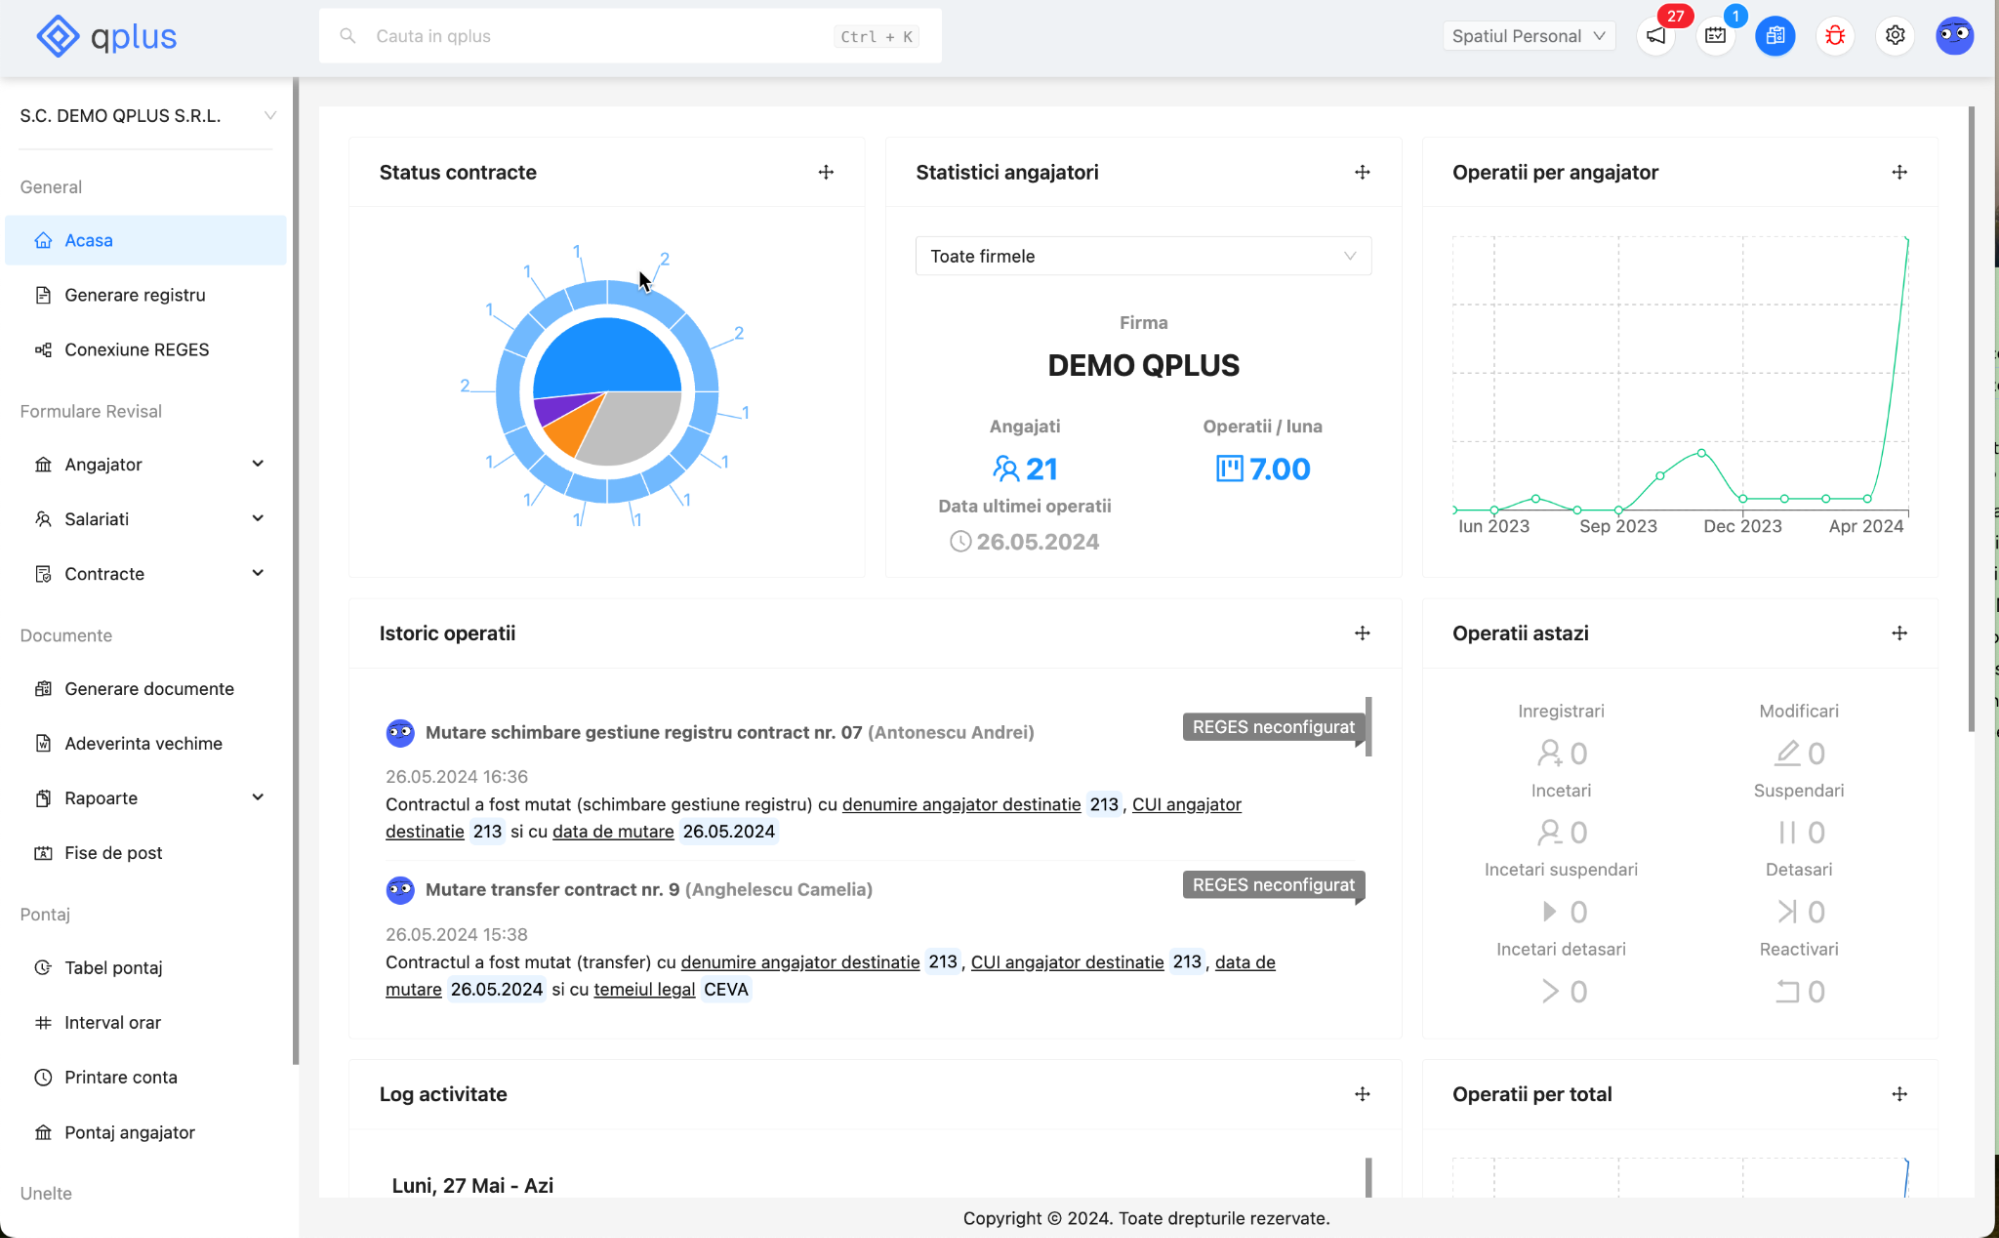This screenshot has width=1999, height=1238.
Task: Open the calendar icon with 1 badge
Action: click(x=1716, y=36)
